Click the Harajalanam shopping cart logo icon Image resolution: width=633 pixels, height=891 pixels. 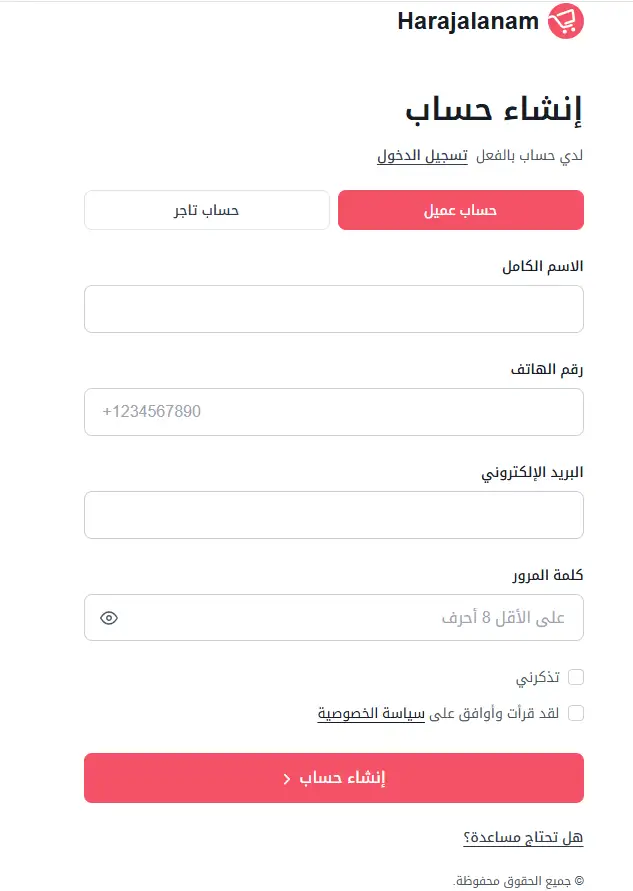click(565, 21)
